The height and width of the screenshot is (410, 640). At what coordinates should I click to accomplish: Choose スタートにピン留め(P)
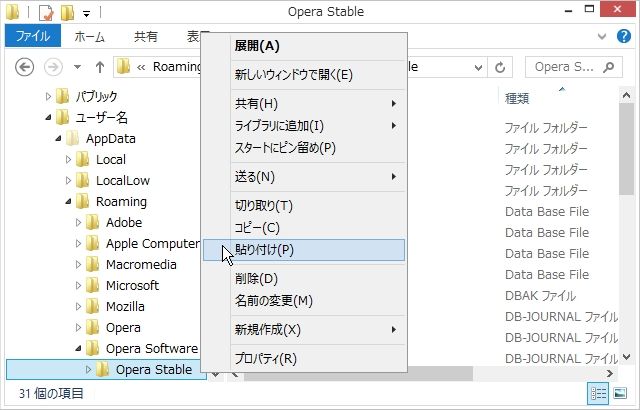point(304,148)
